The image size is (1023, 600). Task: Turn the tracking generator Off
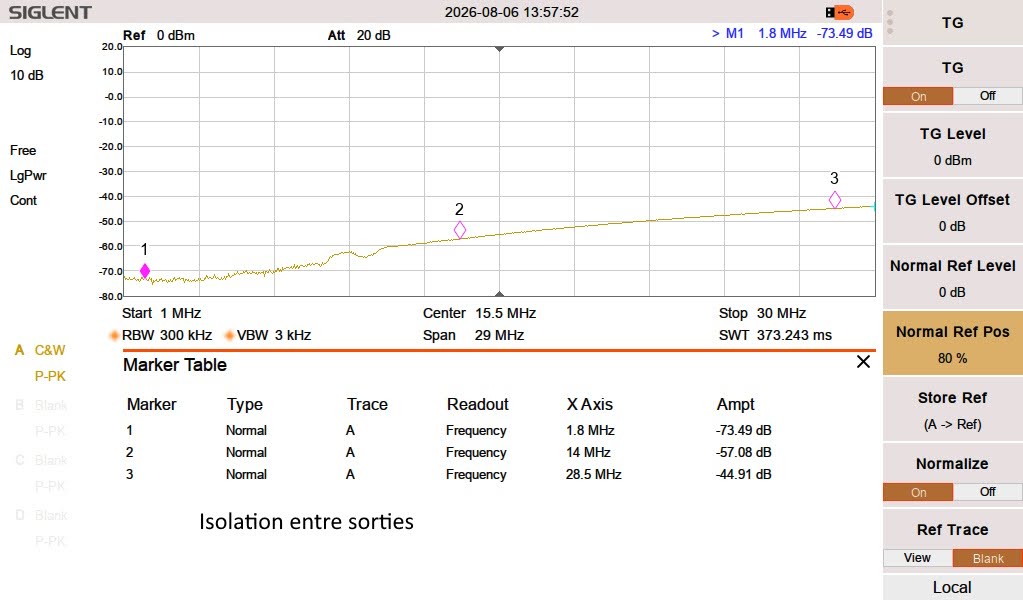point(988,96)
